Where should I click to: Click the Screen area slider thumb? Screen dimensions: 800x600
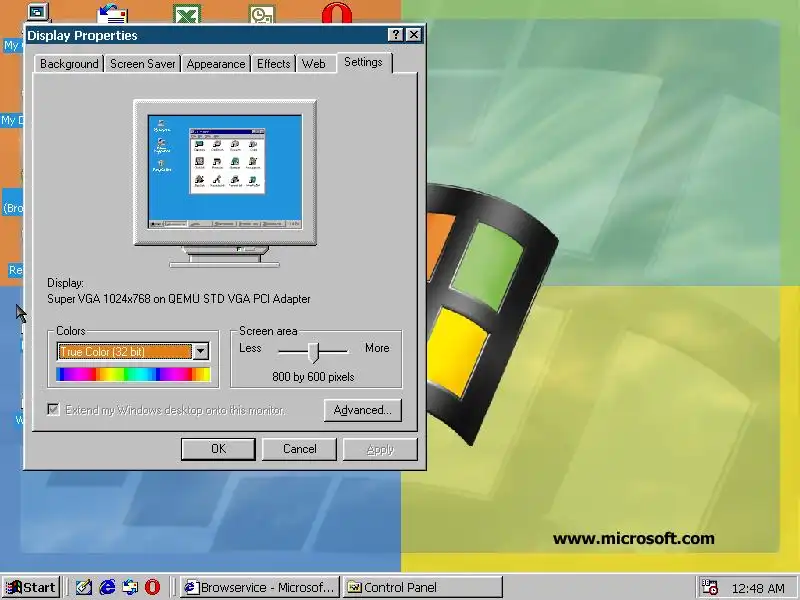click(x=314, y=352)
